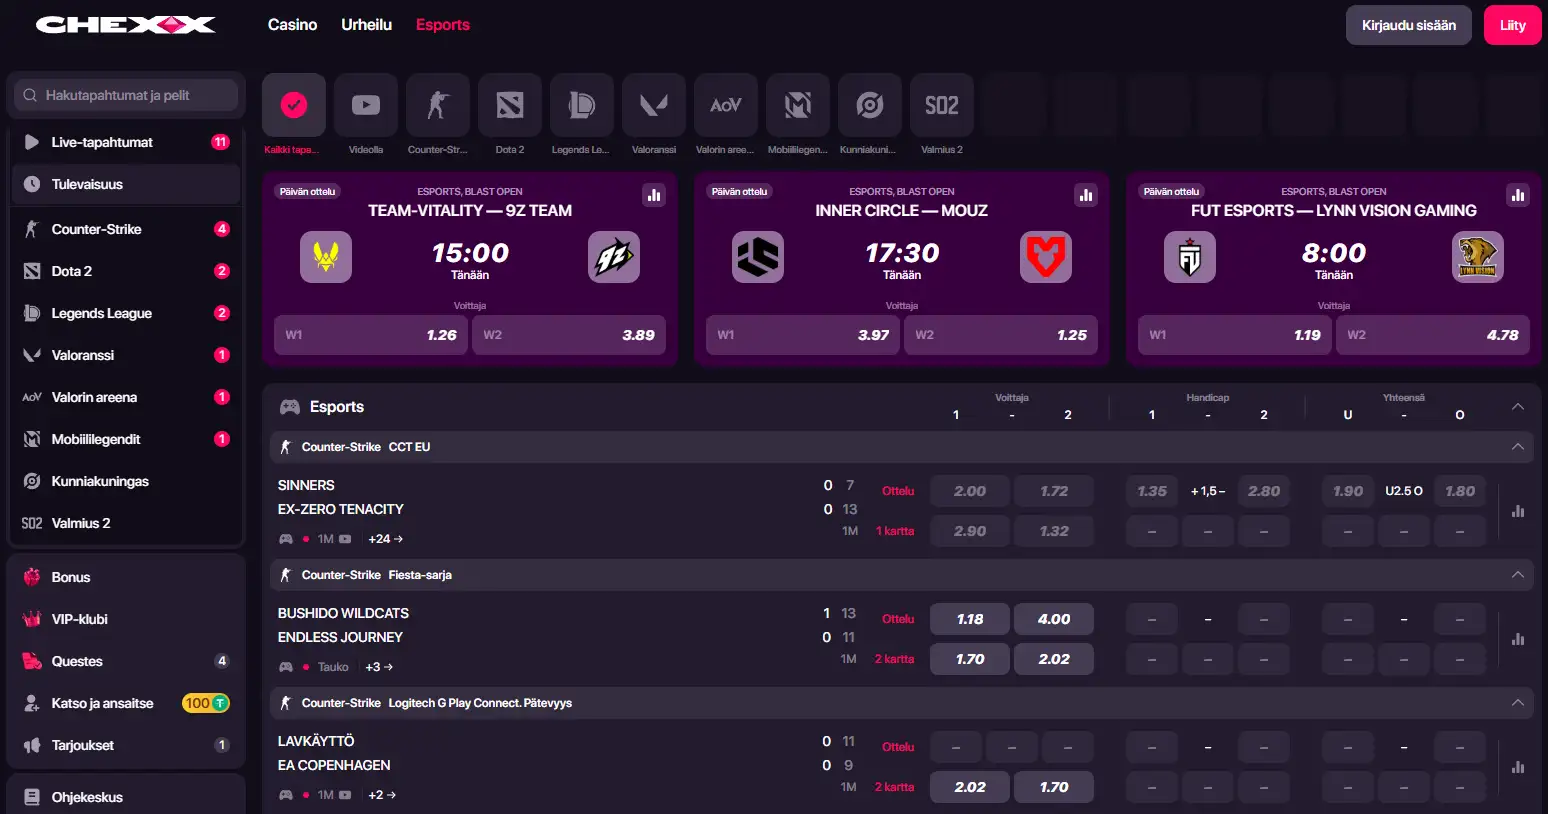Filter by AoV Valorin areena icon in top bar
Viewport: 1548px width, 814px height.
[x=726, y=105]
